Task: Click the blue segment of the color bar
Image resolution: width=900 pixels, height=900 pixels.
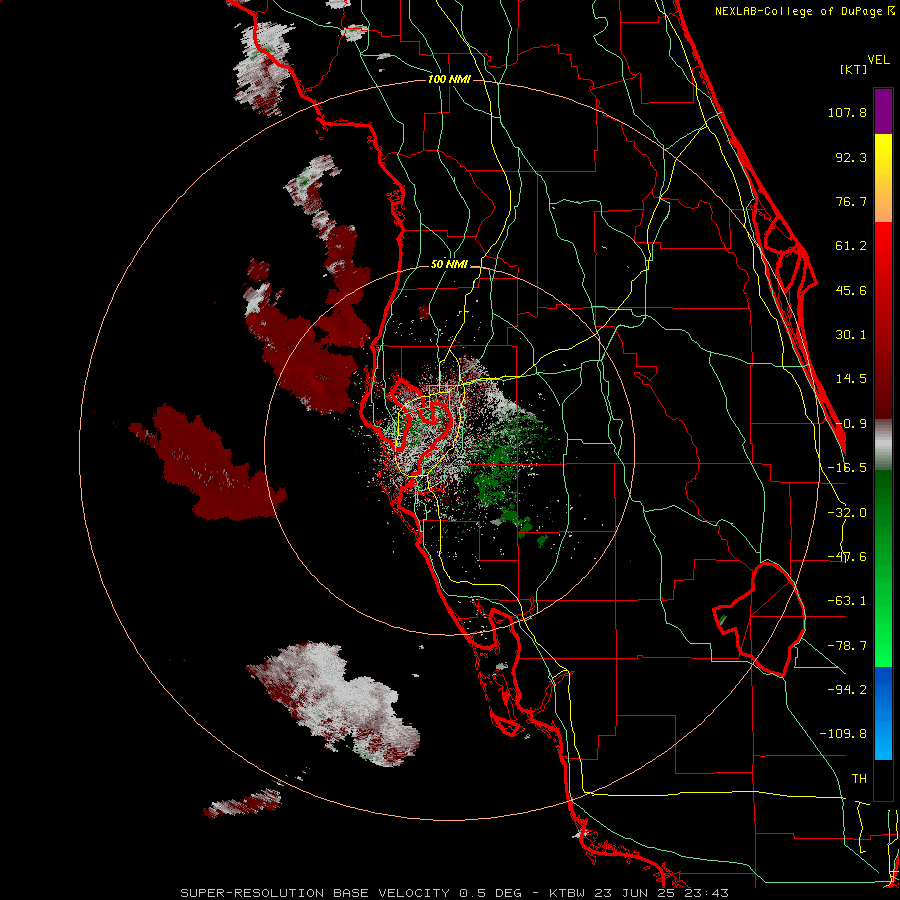Action: 883,713
